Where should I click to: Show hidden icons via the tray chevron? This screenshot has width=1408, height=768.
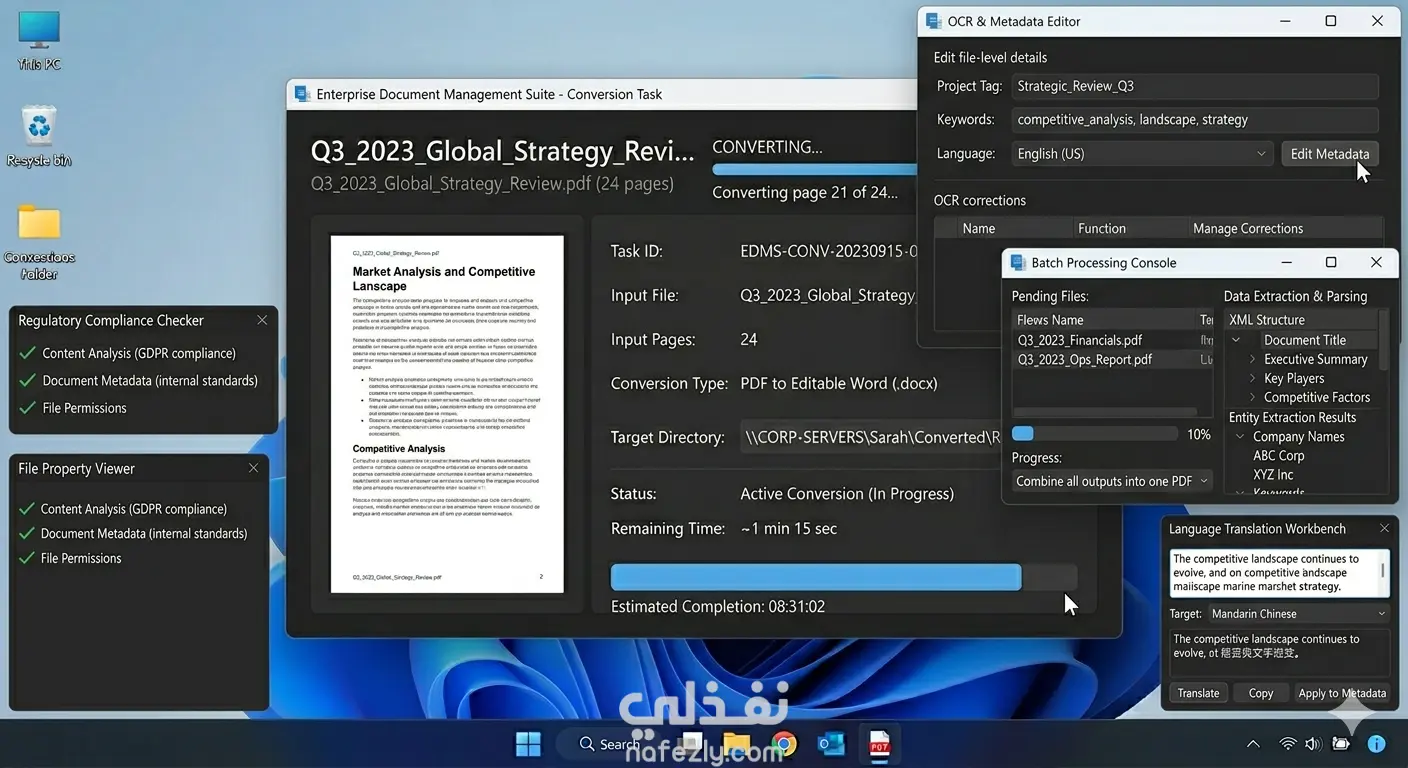pyautogui.click(x=1253, y=744)
